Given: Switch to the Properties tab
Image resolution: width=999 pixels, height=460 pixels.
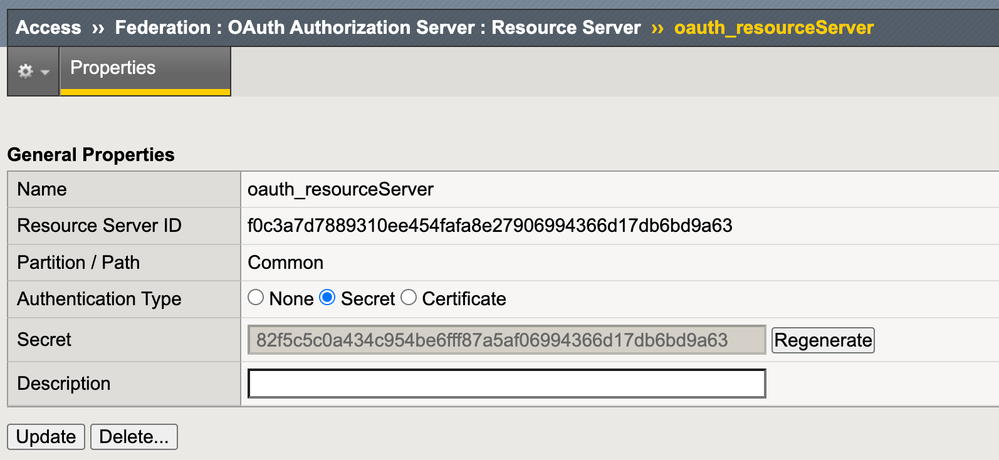Looking at the screenshot, I should coord(113,69).
